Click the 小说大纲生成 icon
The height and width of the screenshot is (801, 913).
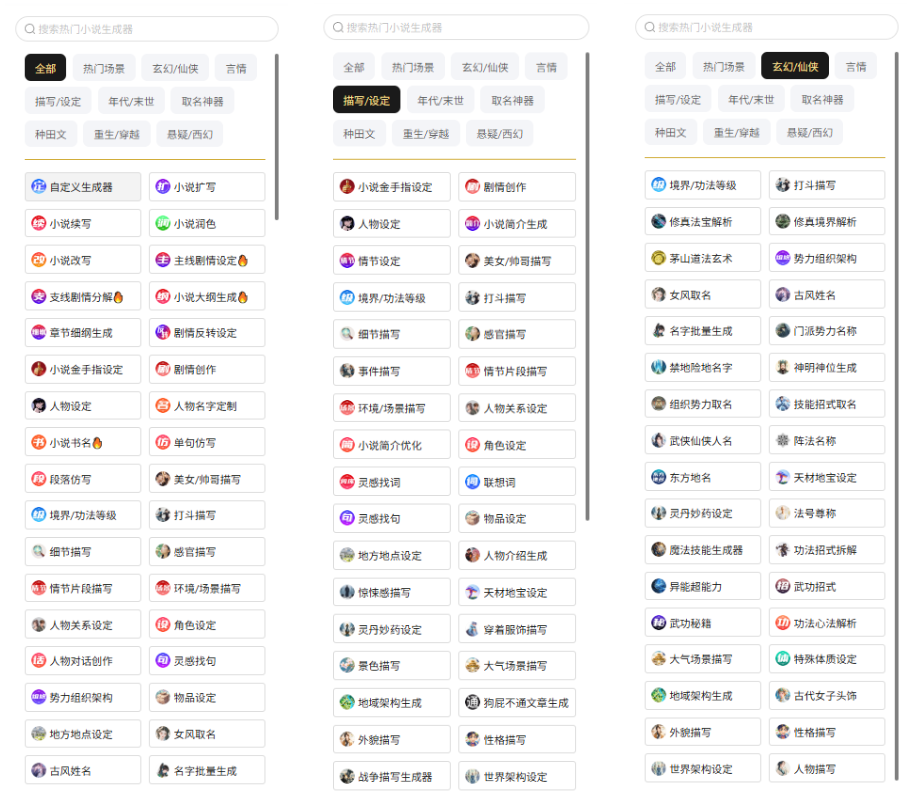click(x=162, y=297)
